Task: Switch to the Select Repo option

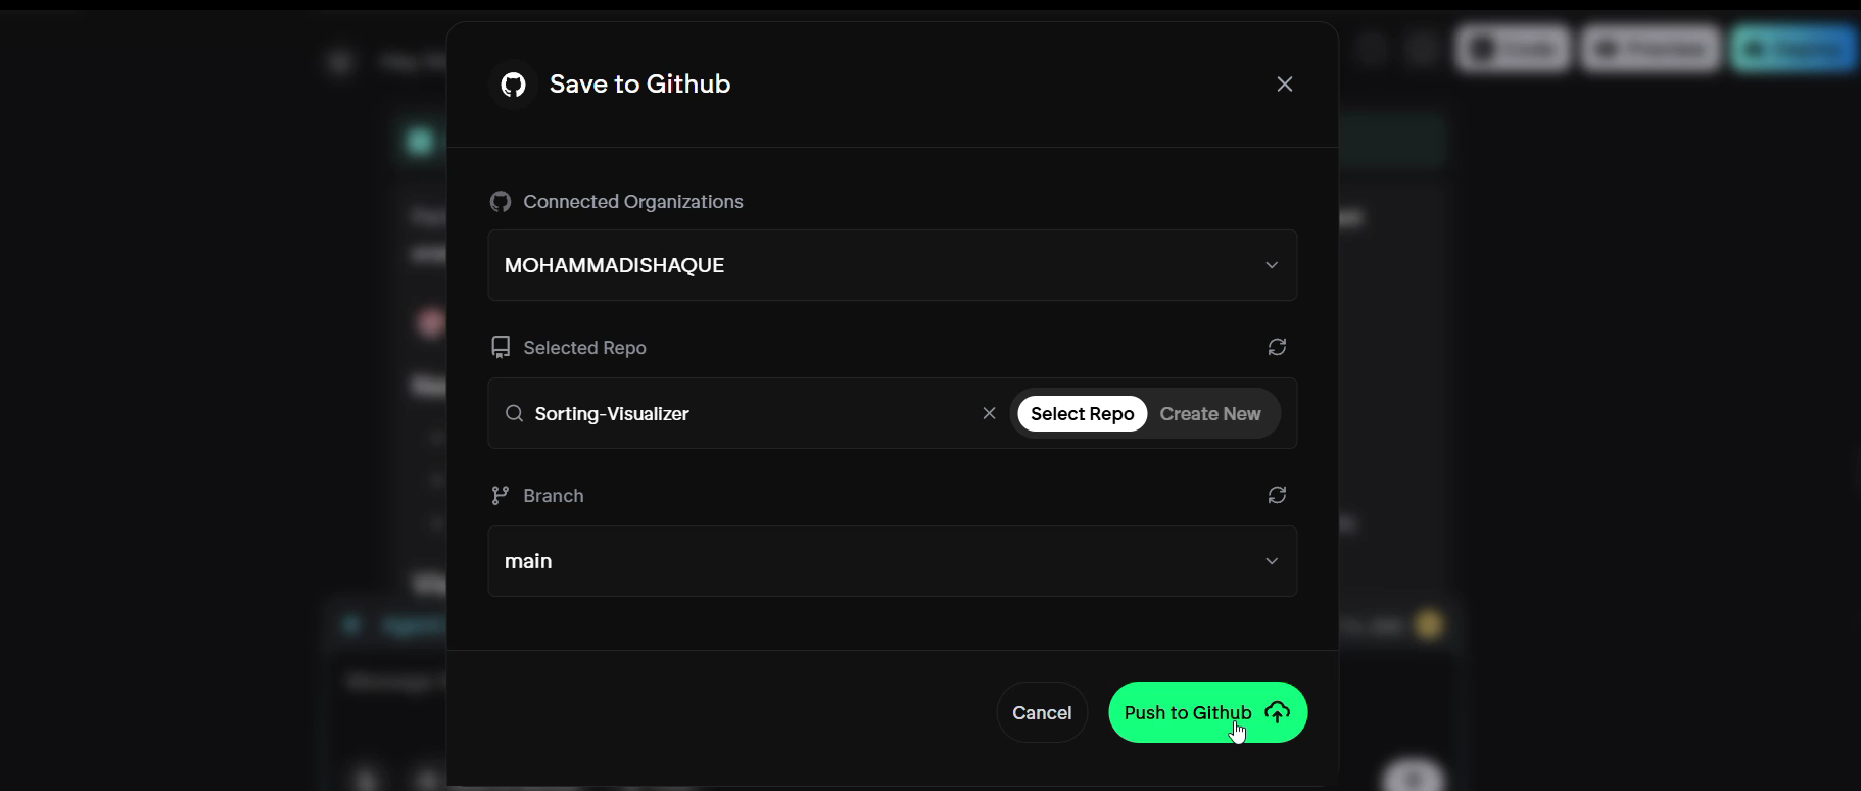Action: pos(1082,414)
